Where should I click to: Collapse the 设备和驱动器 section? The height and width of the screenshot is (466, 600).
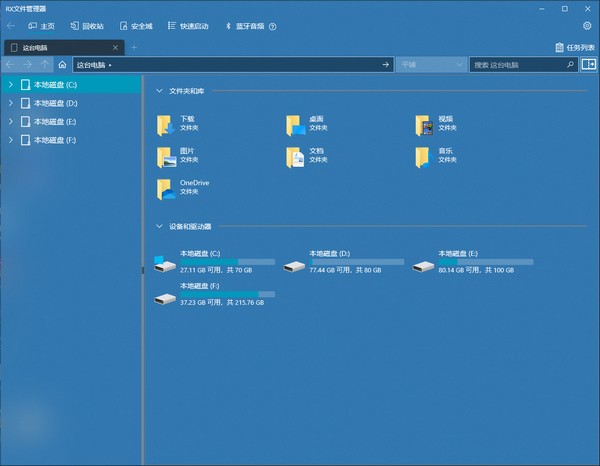tap(159, 226)
